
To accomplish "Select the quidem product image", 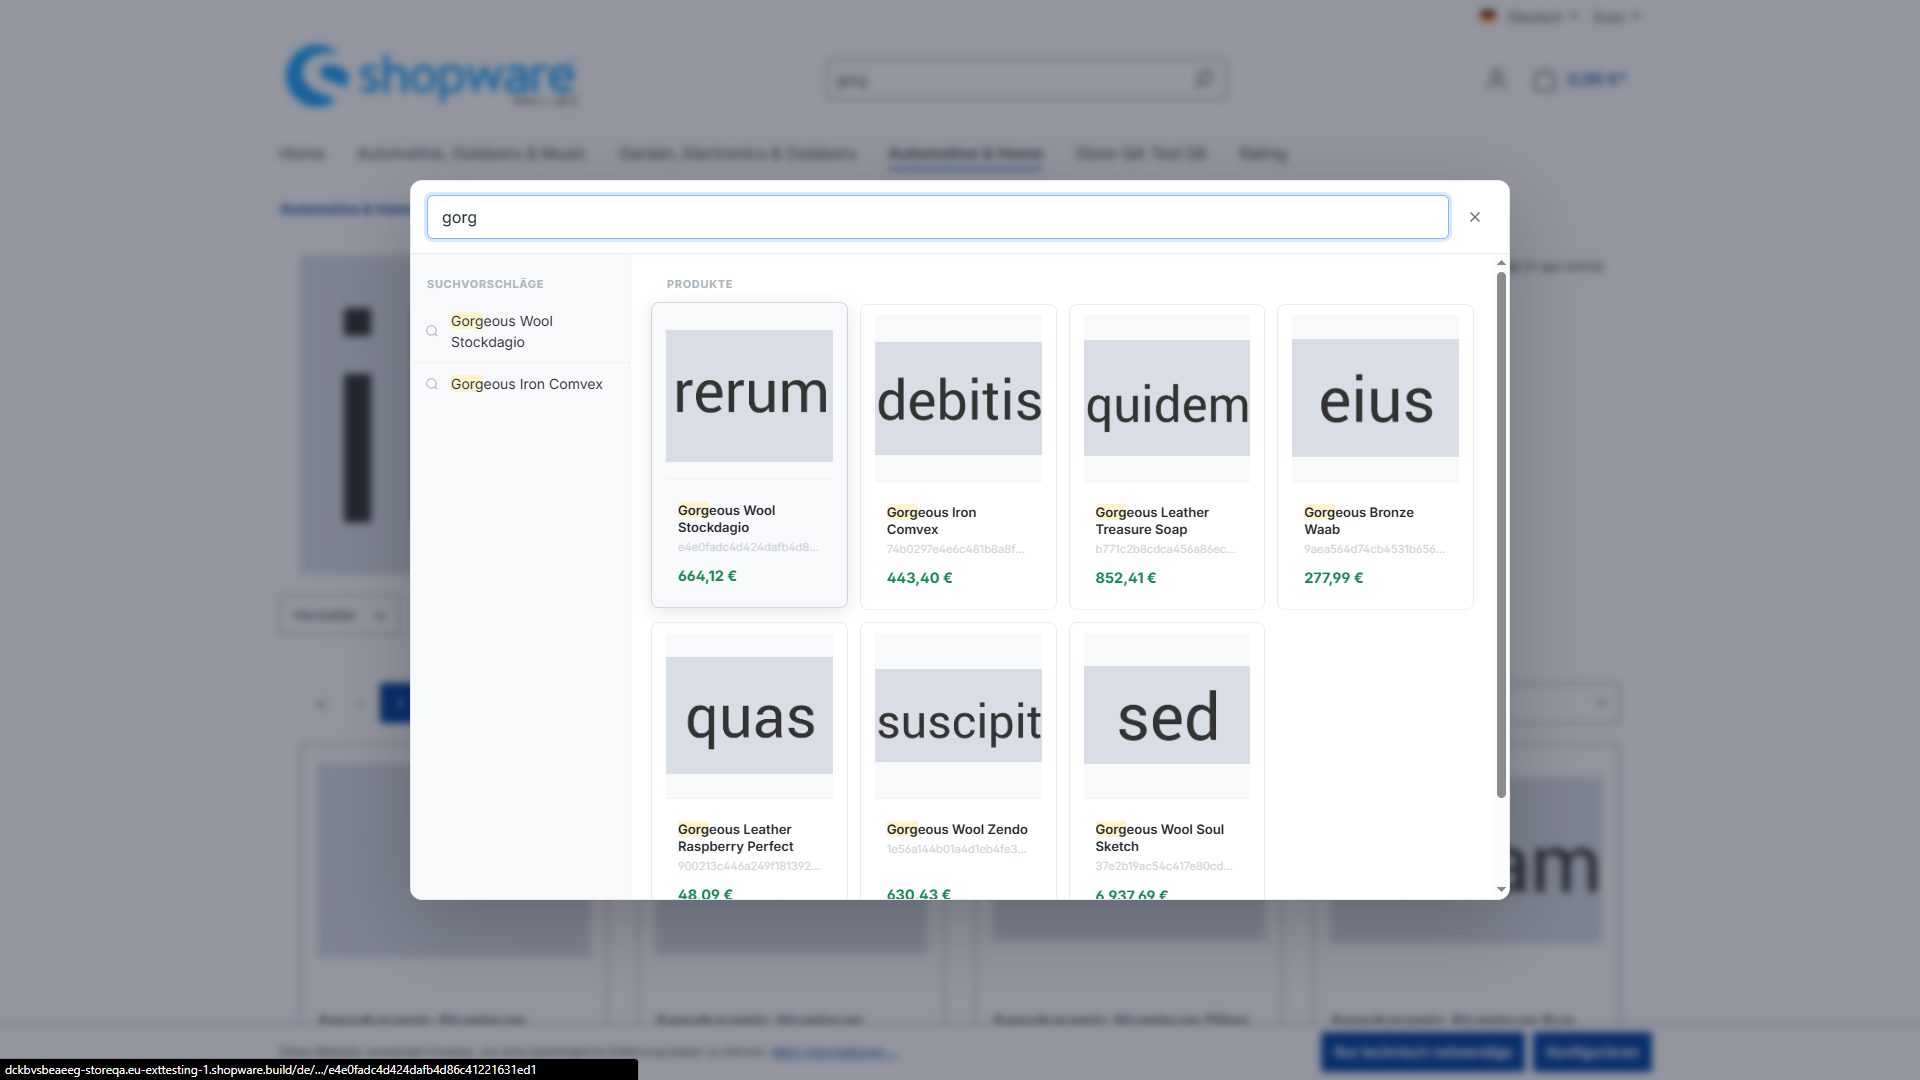I will click(1167, 398).
